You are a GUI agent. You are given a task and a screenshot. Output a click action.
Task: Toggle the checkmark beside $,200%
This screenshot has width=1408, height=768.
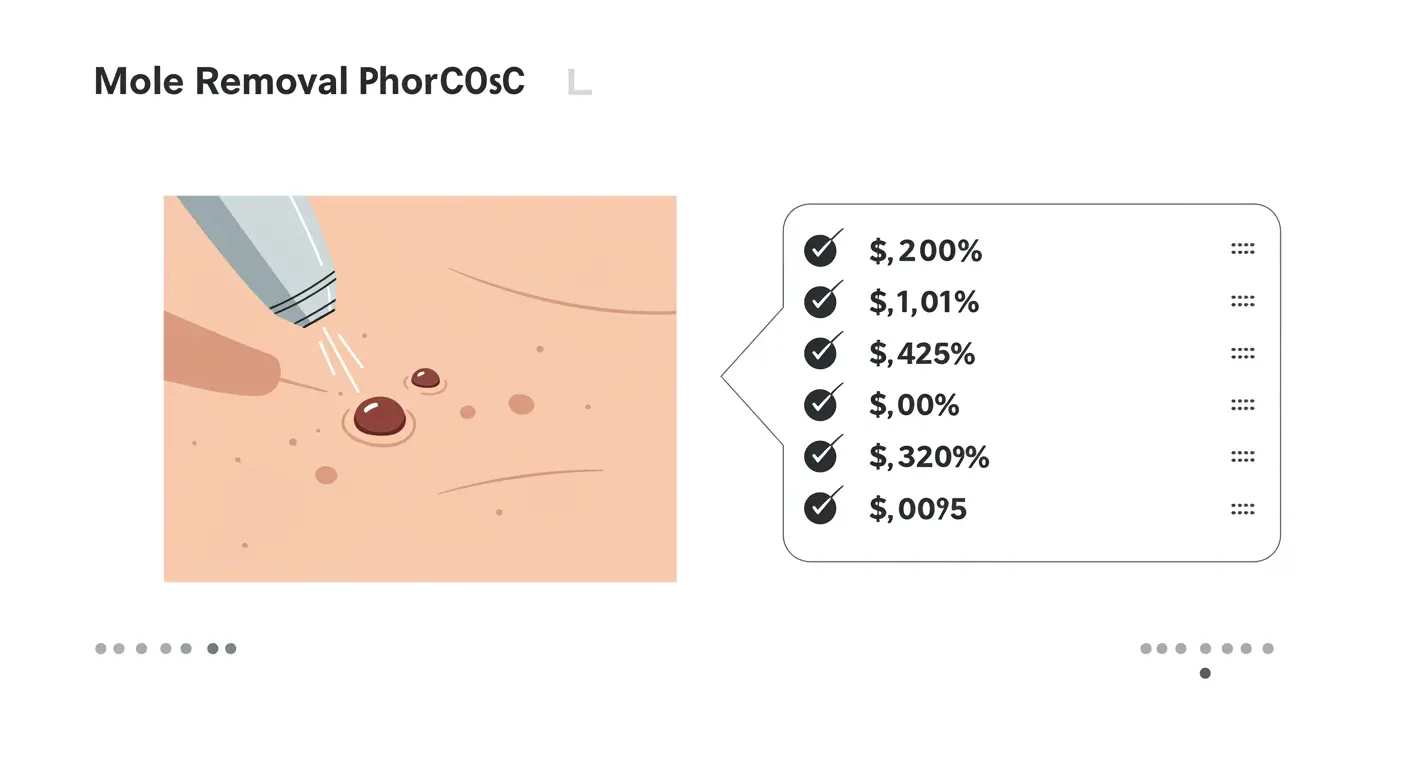point(821,249)
